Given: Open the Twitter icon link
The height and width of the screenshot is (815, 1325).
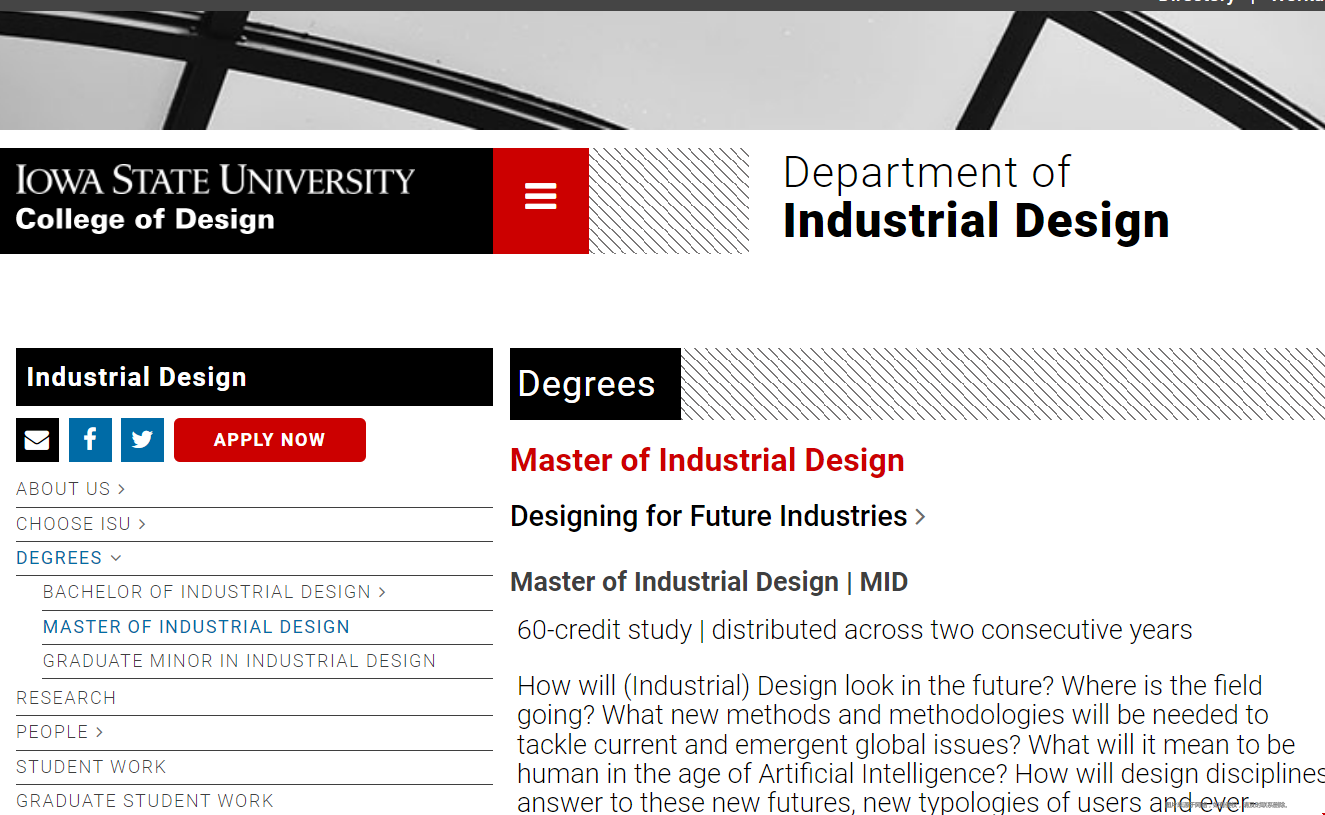Looking at the screenshot, I should click(x=142, y=440).
